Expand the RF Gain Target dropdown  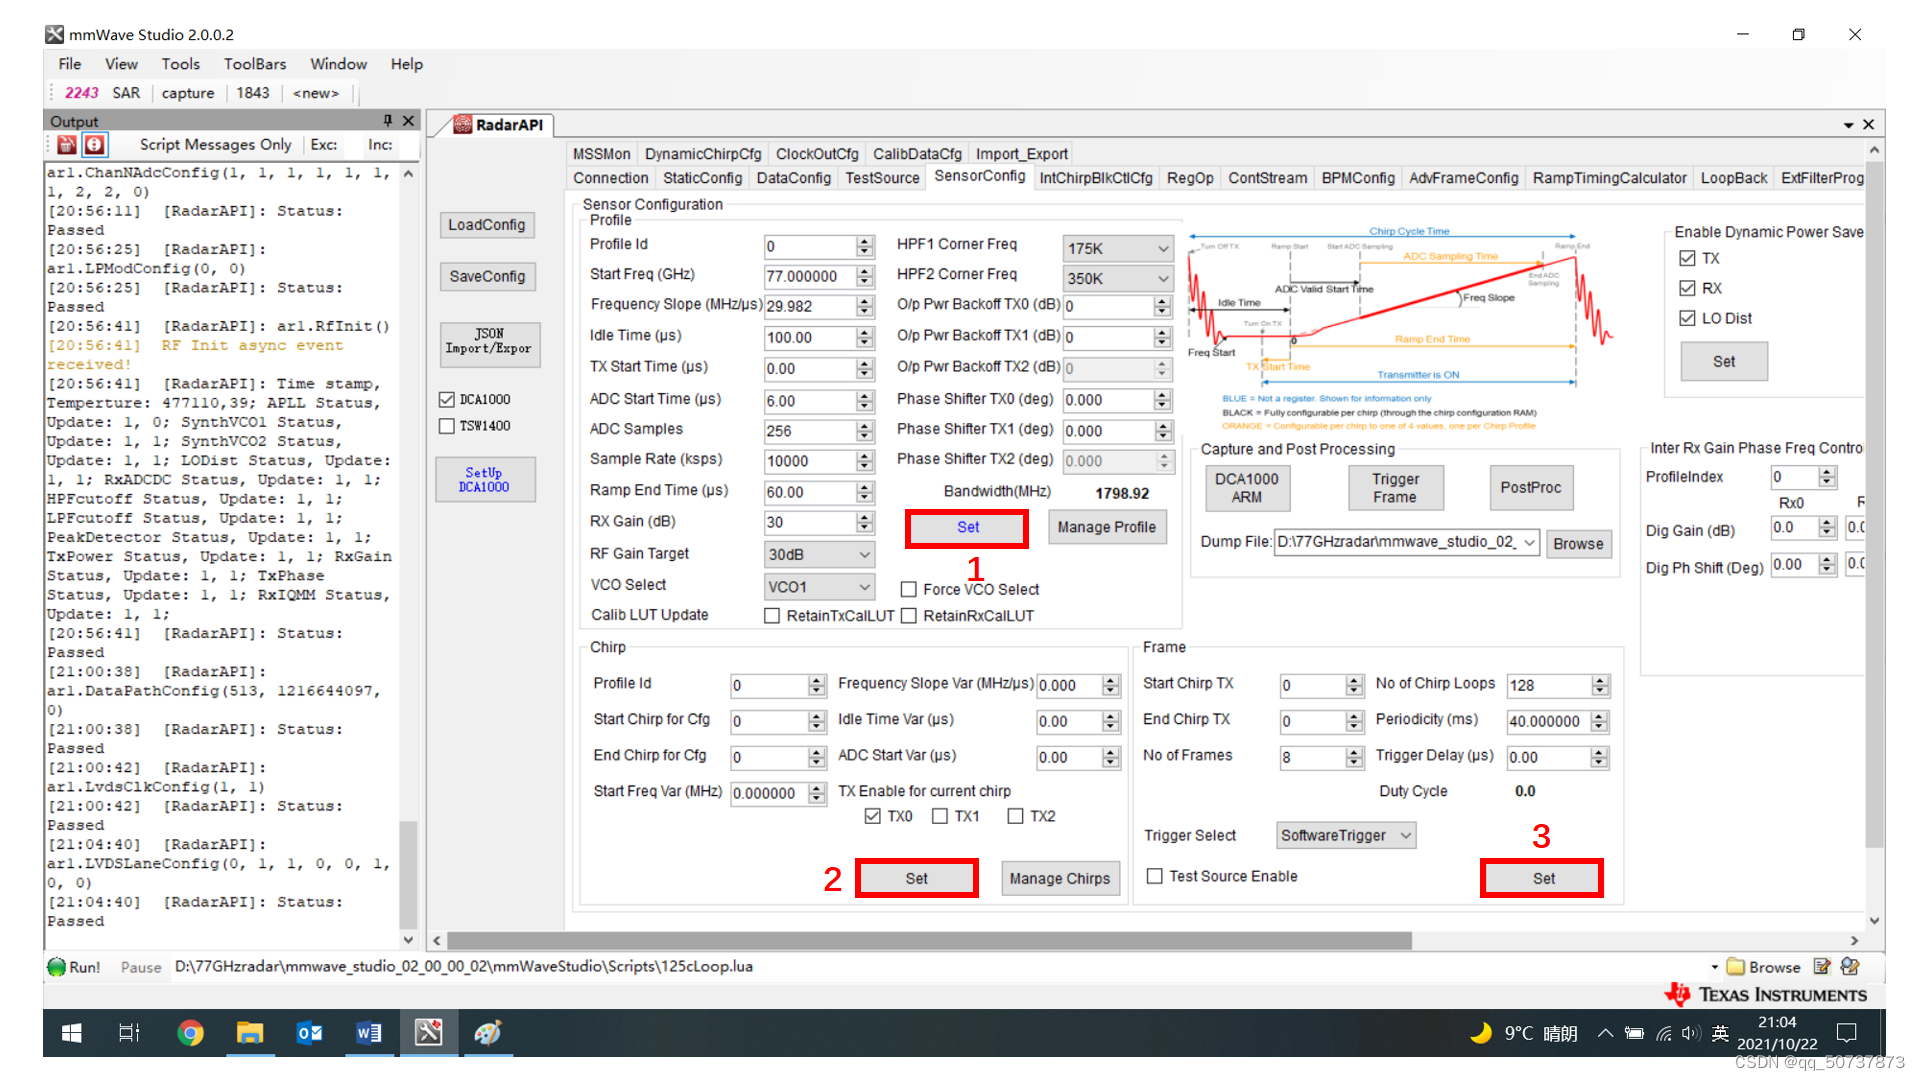click(819, 554)
